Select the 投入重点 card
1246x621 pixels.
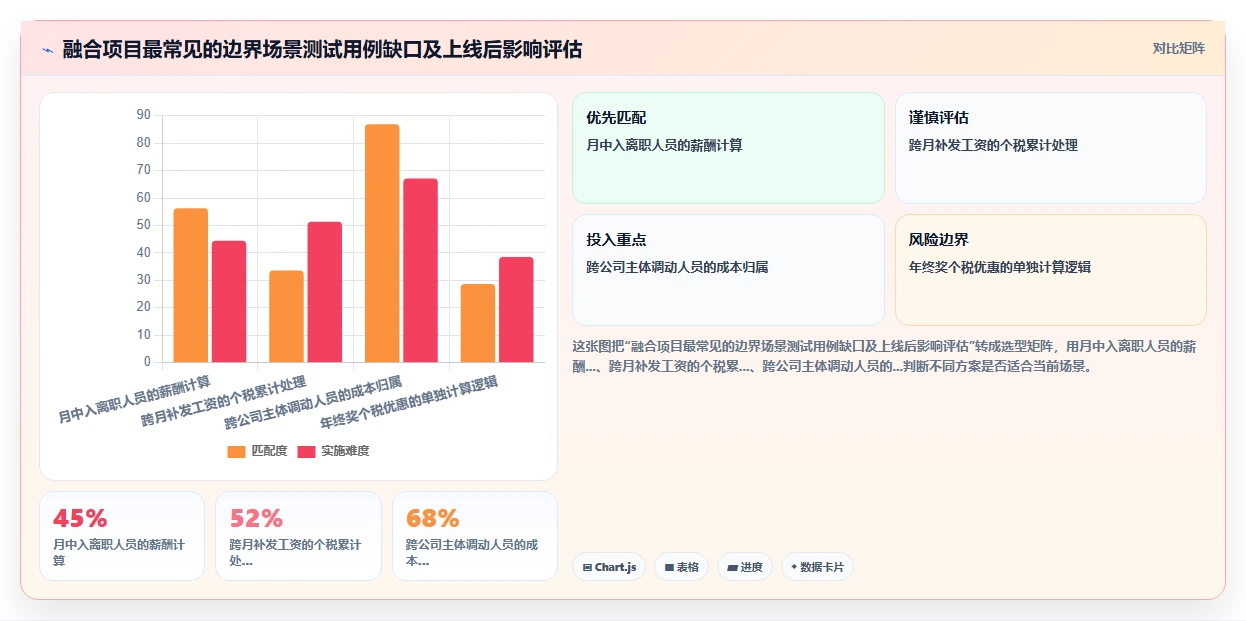tap(728, 270)
